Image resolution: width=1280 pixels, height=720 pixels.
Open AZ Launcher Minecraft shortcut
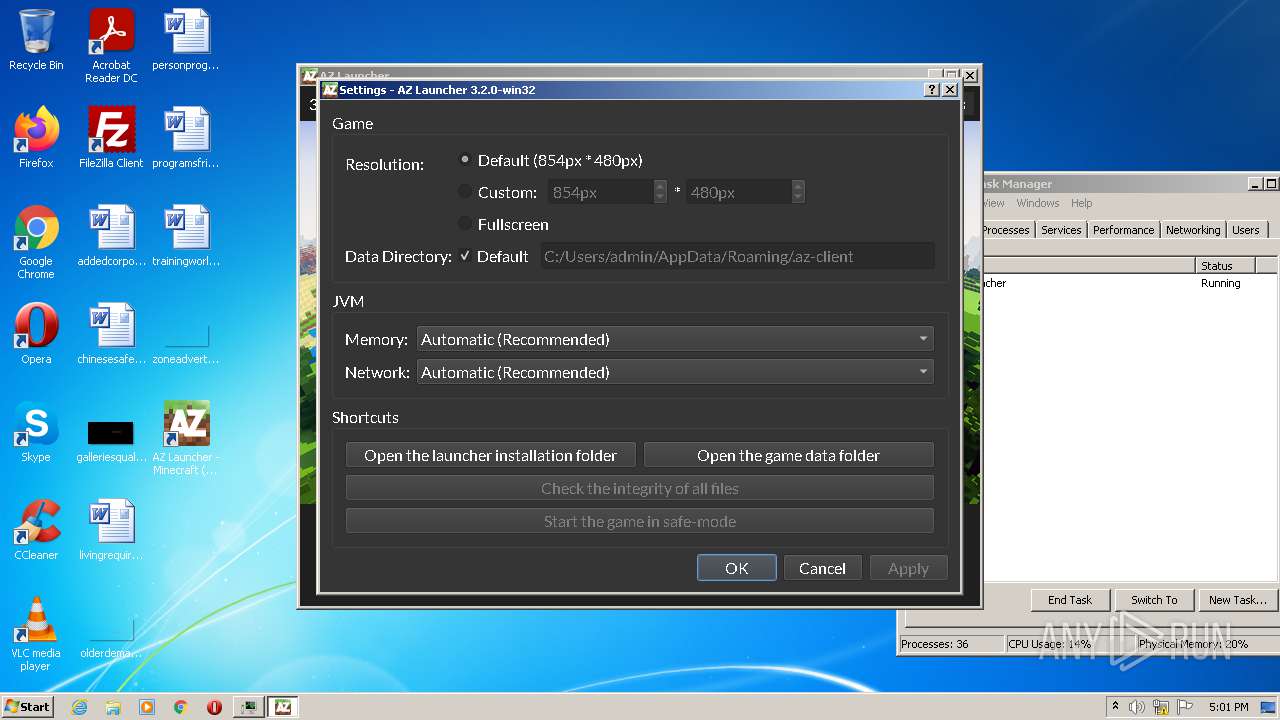pos(186,438)
